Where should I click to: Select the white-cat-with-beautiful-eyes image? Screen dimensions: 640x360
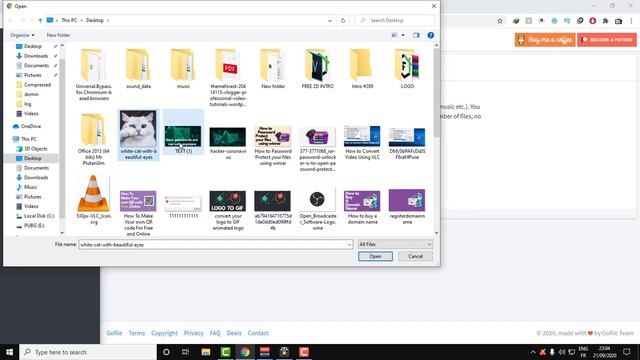pyautogui.click(x=138, y=135)
